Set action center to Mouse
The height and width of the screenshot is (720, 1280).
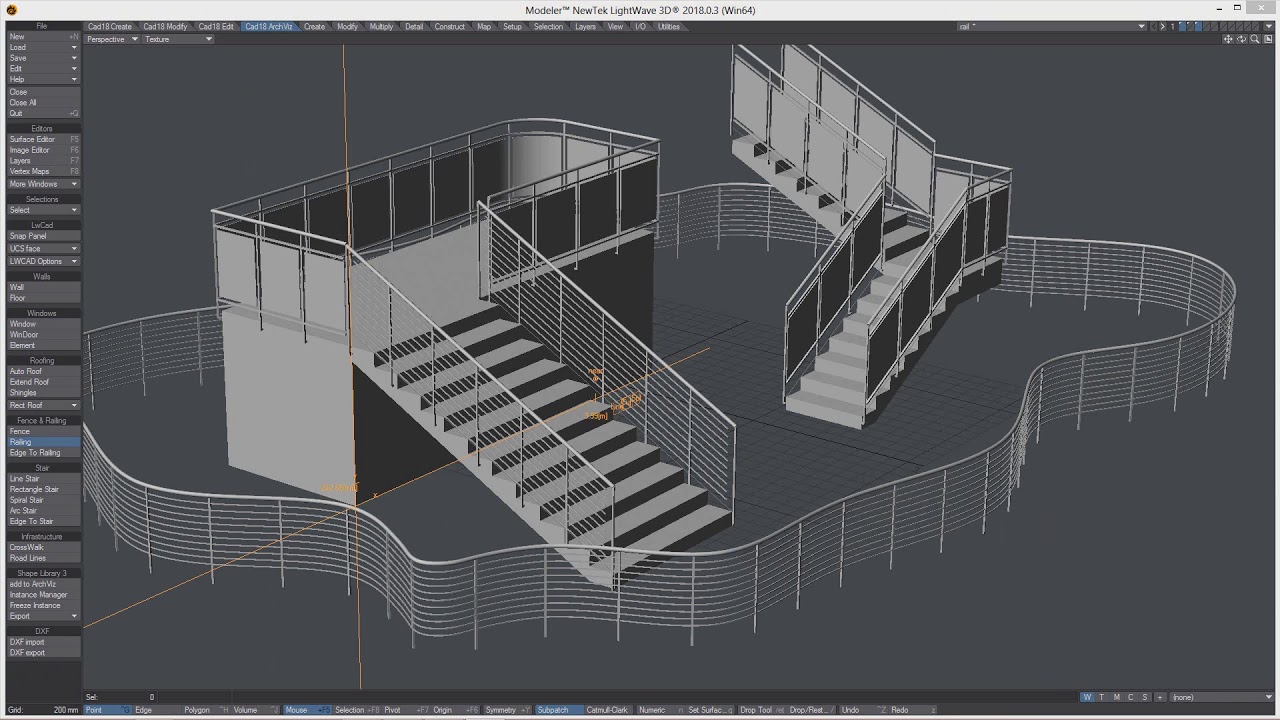[307, 710]
